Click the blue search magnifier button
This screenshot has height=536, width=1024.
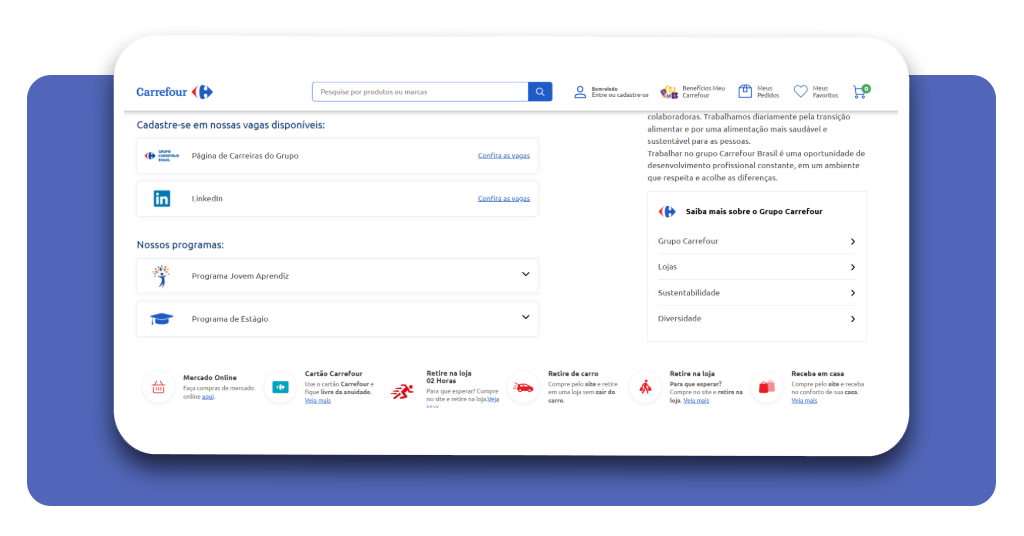540,92
